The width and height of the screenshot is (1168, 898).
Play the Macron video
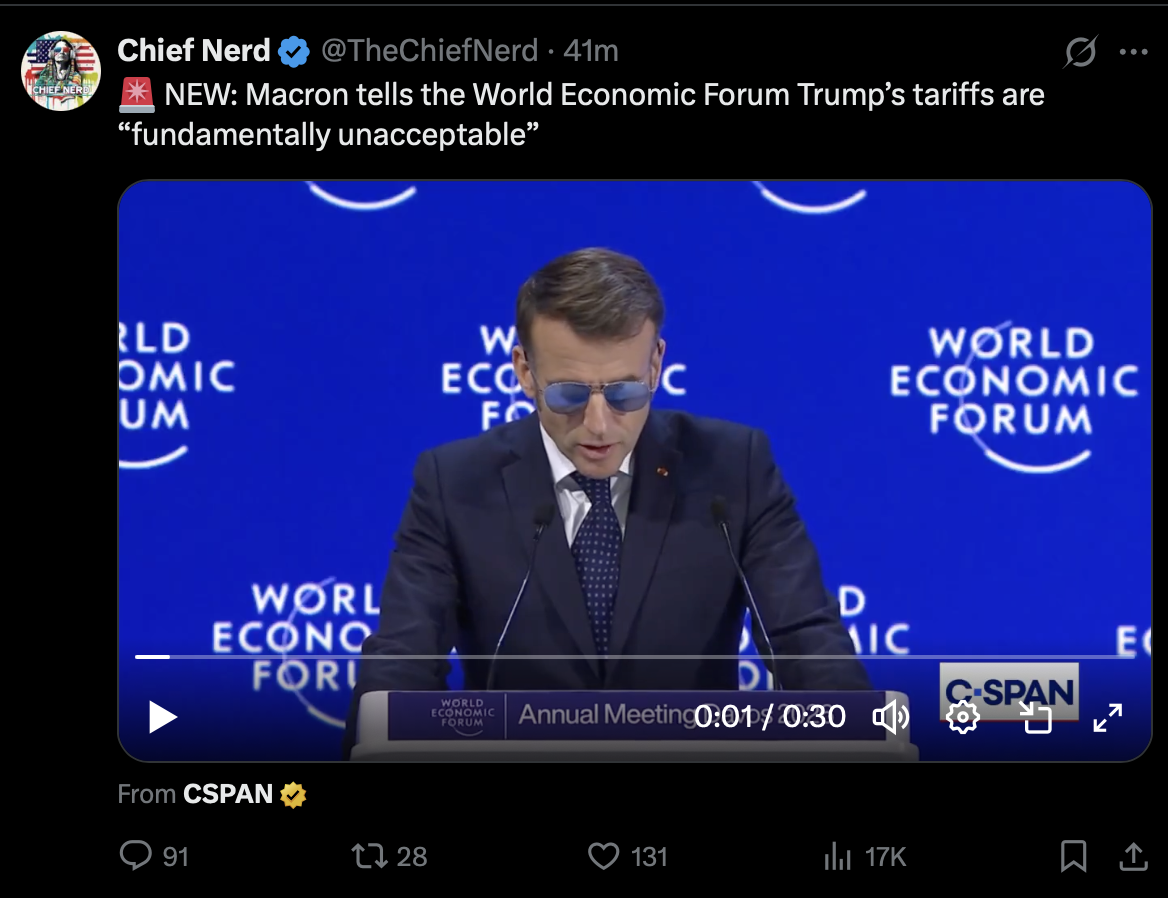(163, 716)
